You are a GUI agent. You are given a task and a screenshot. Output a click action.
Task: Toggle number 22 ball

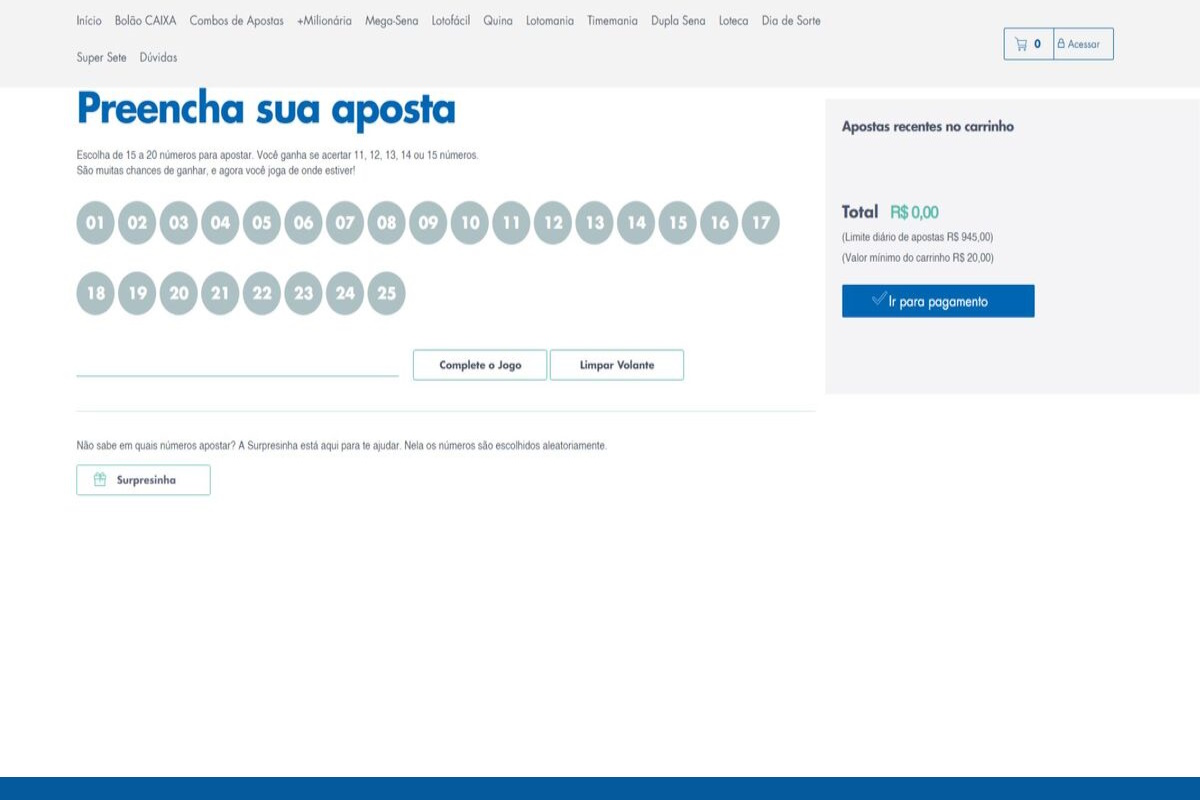(x=262, y=294)
